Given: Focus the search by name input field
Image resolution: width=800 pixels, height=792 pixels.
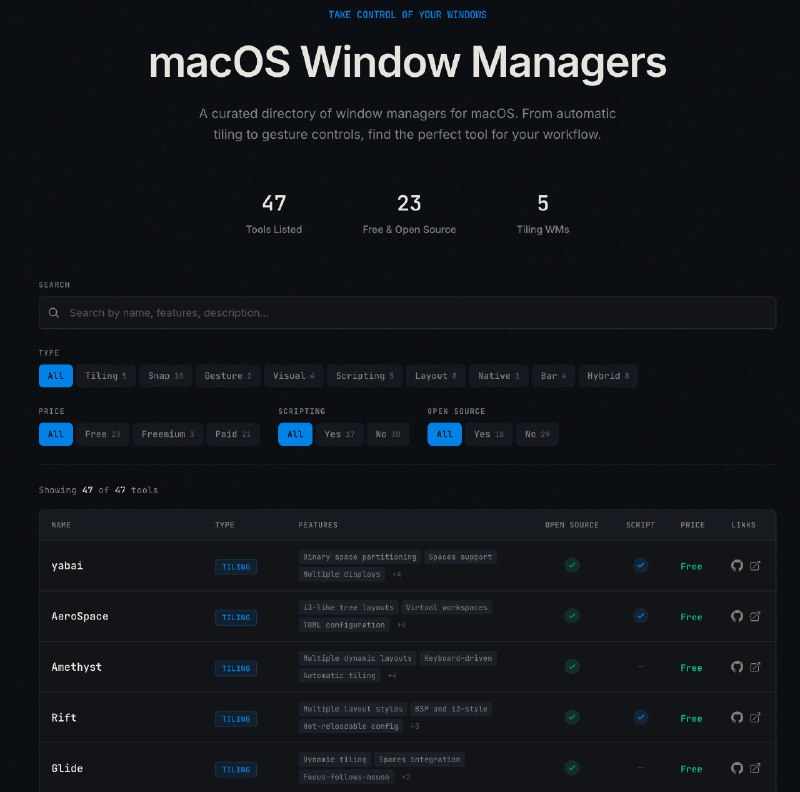Looking at the screenshot, I should 407,312.
